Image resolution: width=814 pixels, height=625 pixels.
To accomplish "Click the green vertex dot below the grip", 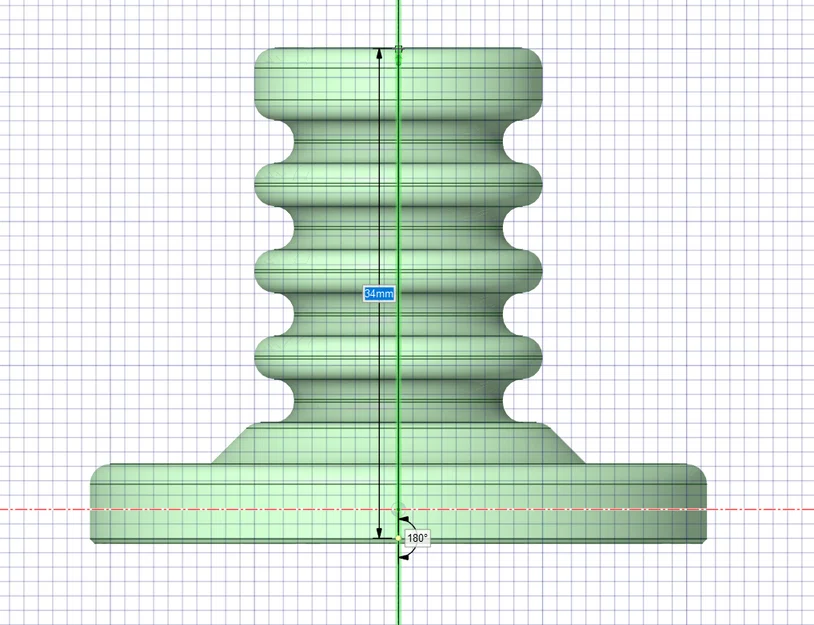I will point(398,60).
